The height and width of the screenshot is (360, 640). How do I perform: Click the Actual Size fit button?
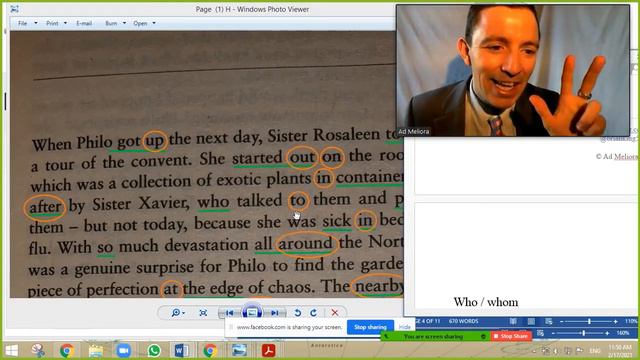(203, 313)
